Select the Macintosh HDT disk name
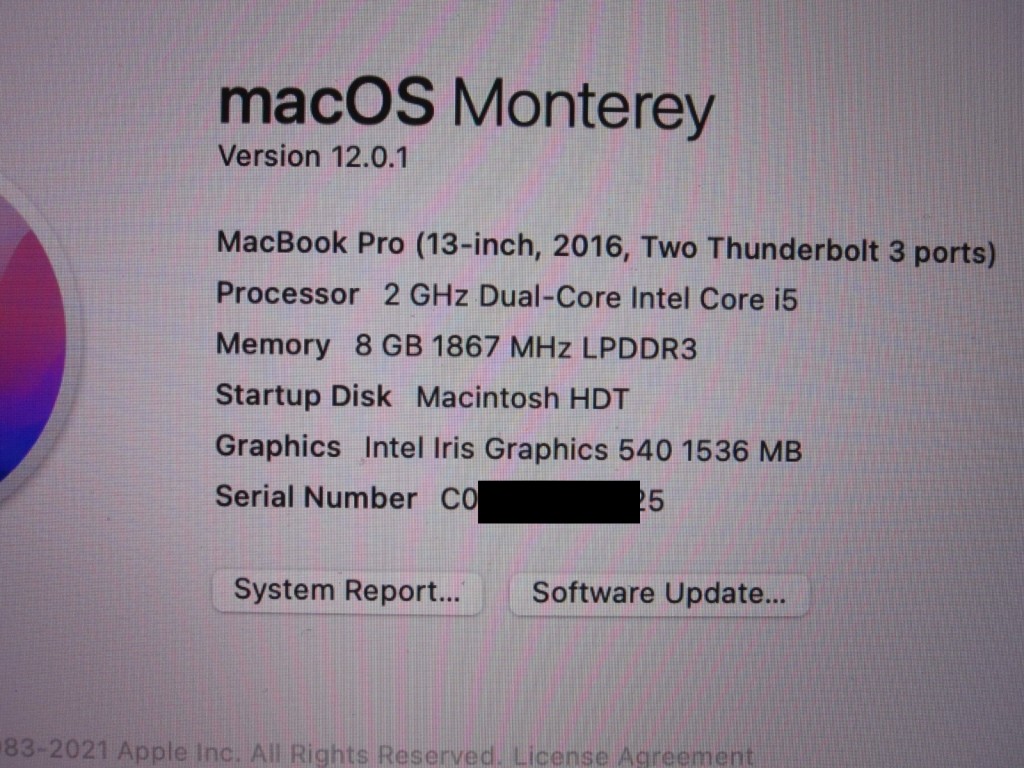 tap(522, 398)
